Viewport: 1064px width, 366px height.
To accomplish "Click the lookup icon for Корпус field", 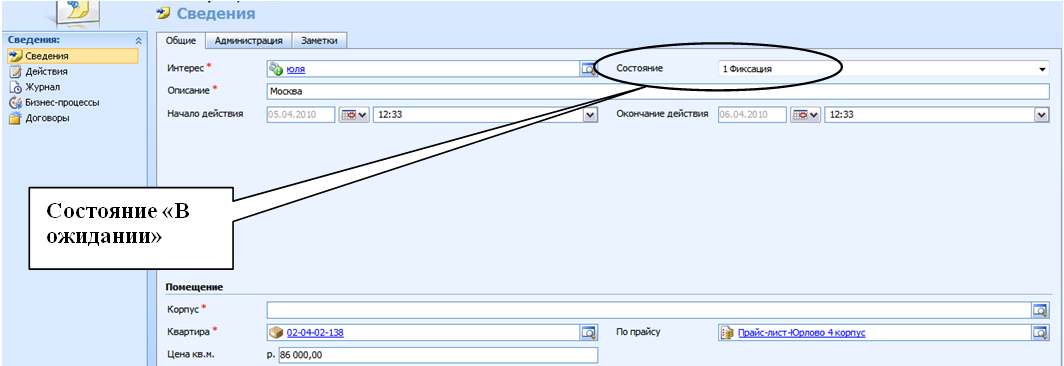I will point(1041,310).
